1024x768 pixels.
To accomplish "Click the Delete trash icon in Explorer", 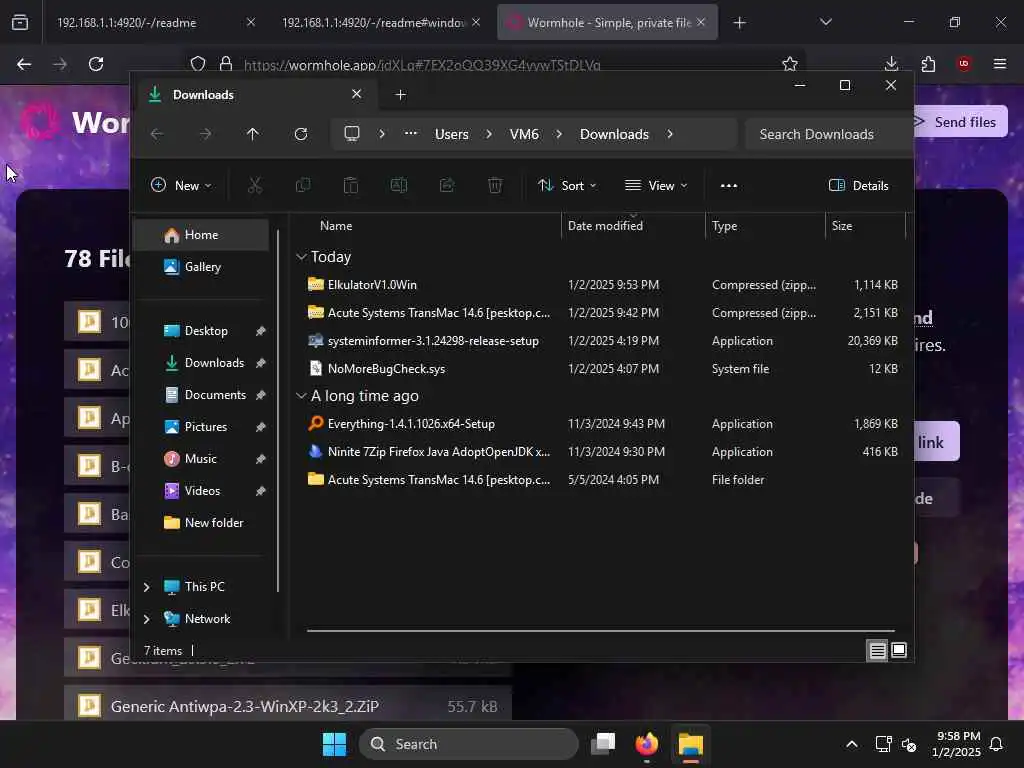I will [495, 185].
